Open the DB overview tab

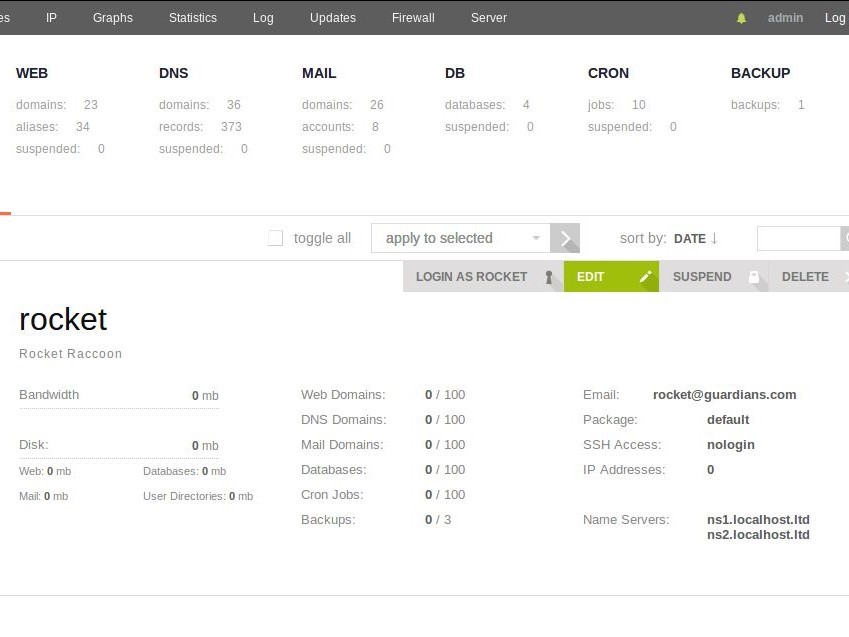click(455, 73)
